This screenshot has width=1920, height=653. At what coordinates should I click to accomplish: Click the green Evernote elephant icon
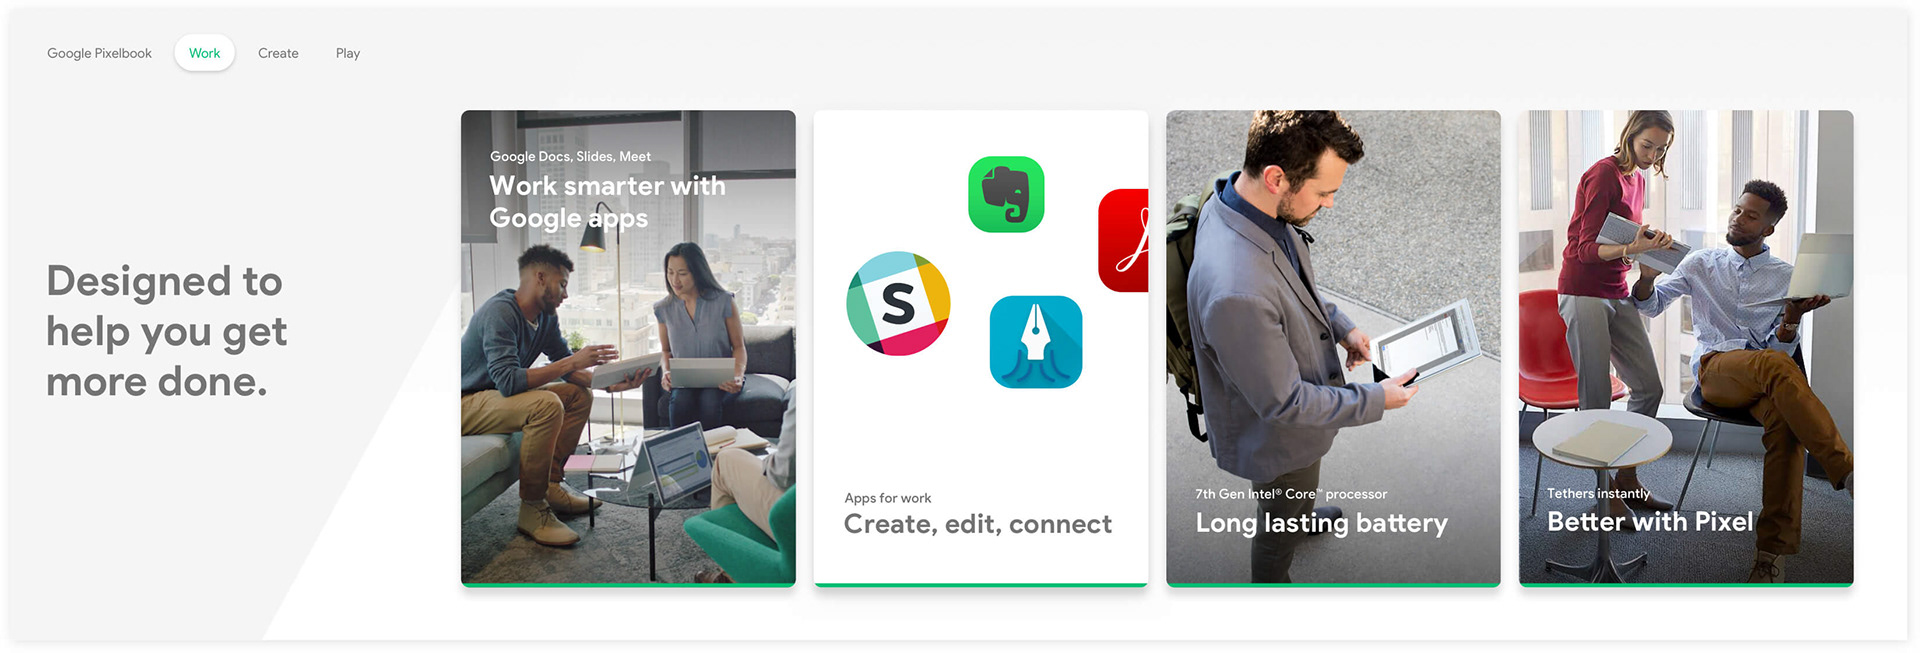pos(1006,194)
